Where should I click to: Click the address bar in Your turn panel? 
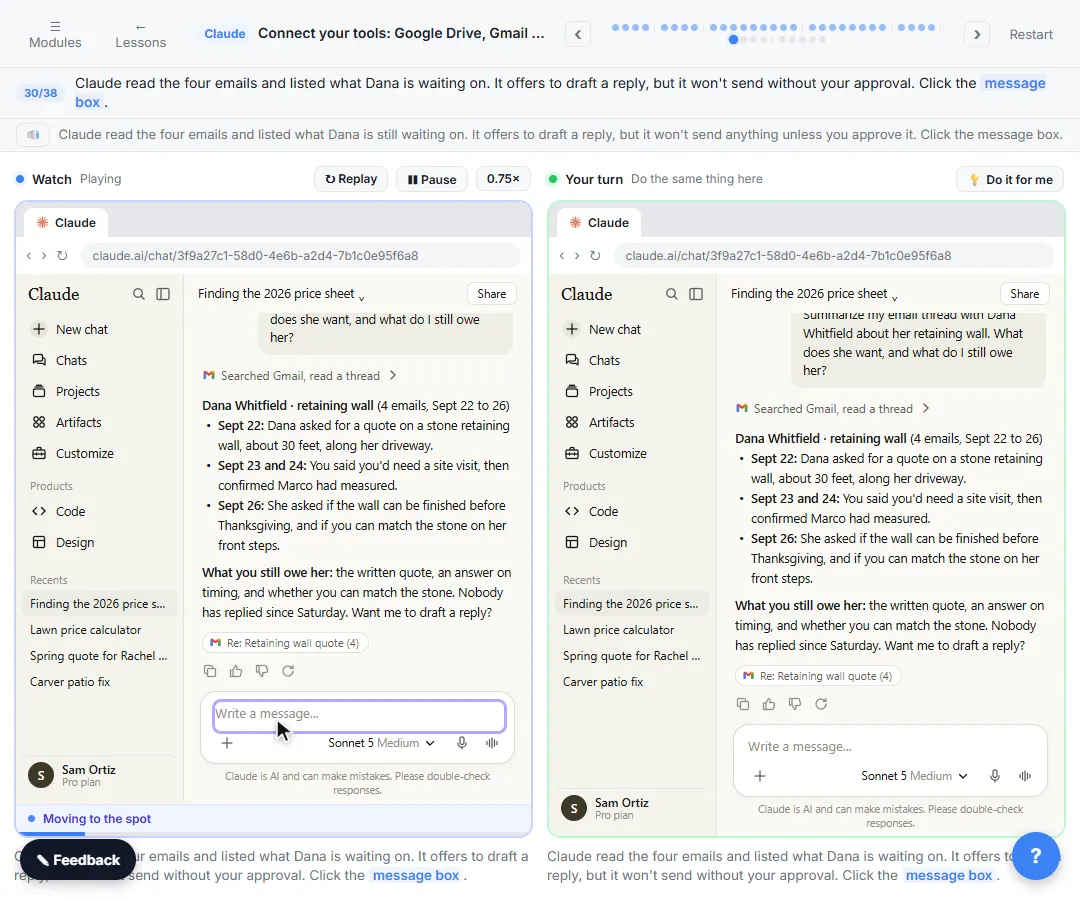[833, 255]
